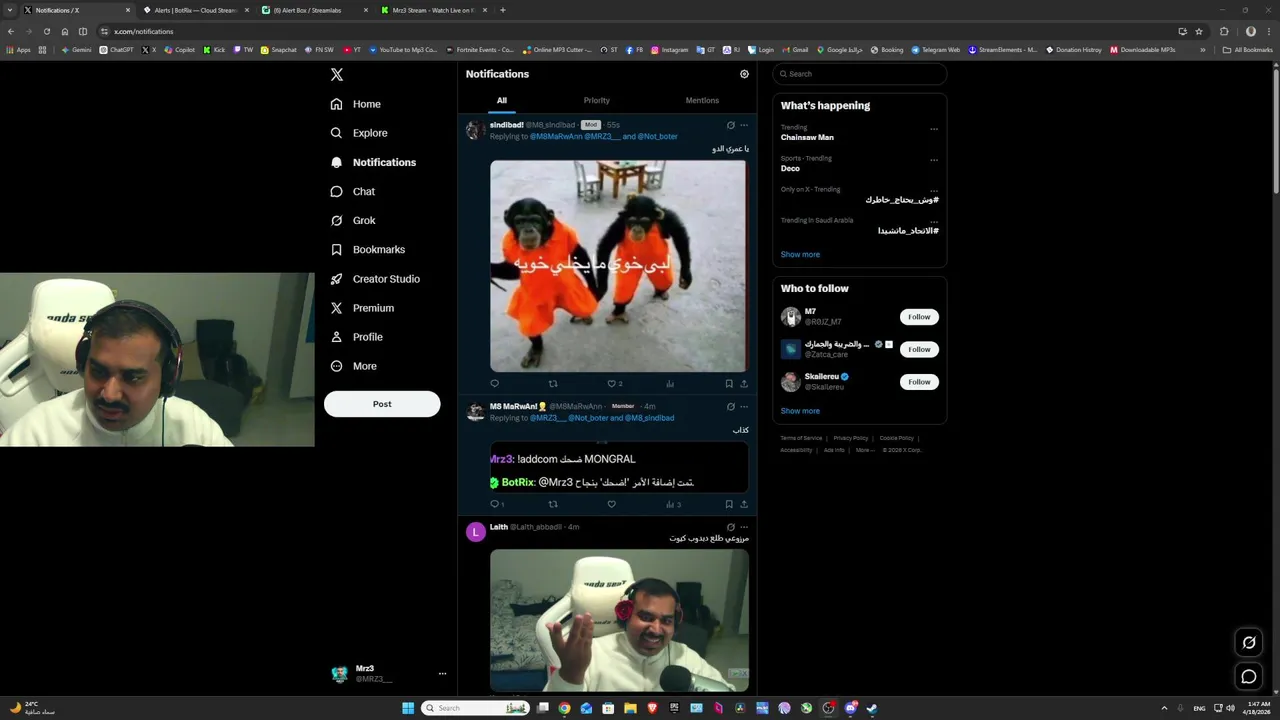Go to Home in sidebar
Screen dimensions: 1280x720
(x=356, y=104)
